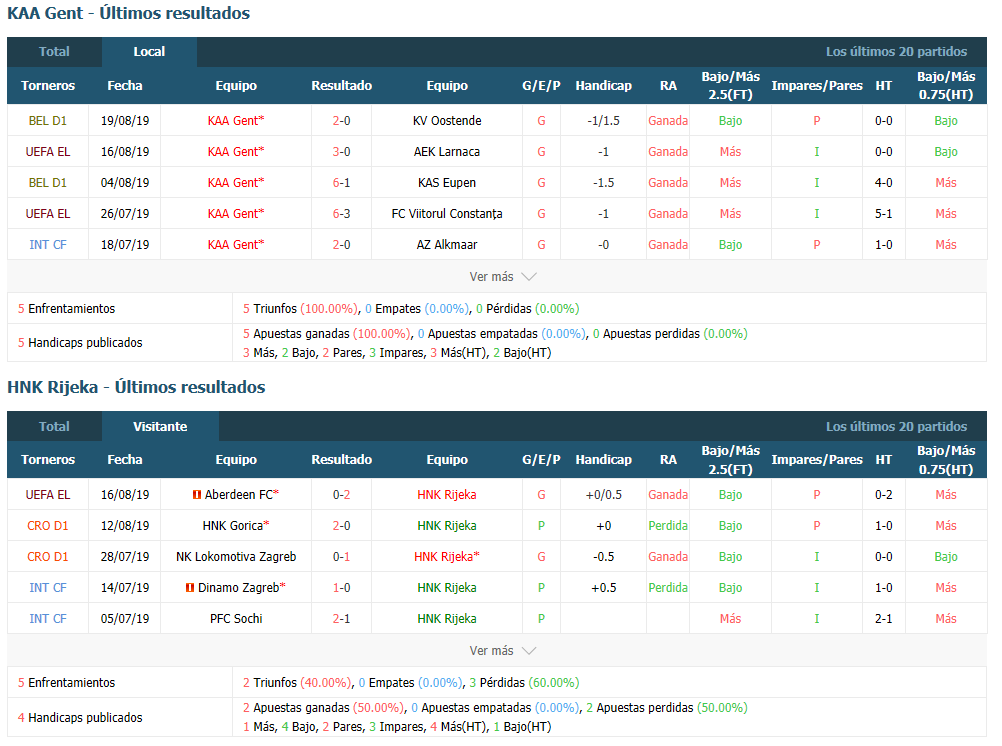The height and width of the screenshot is (746, 1002).
Task: Select the Local tab
Action: 149,52
